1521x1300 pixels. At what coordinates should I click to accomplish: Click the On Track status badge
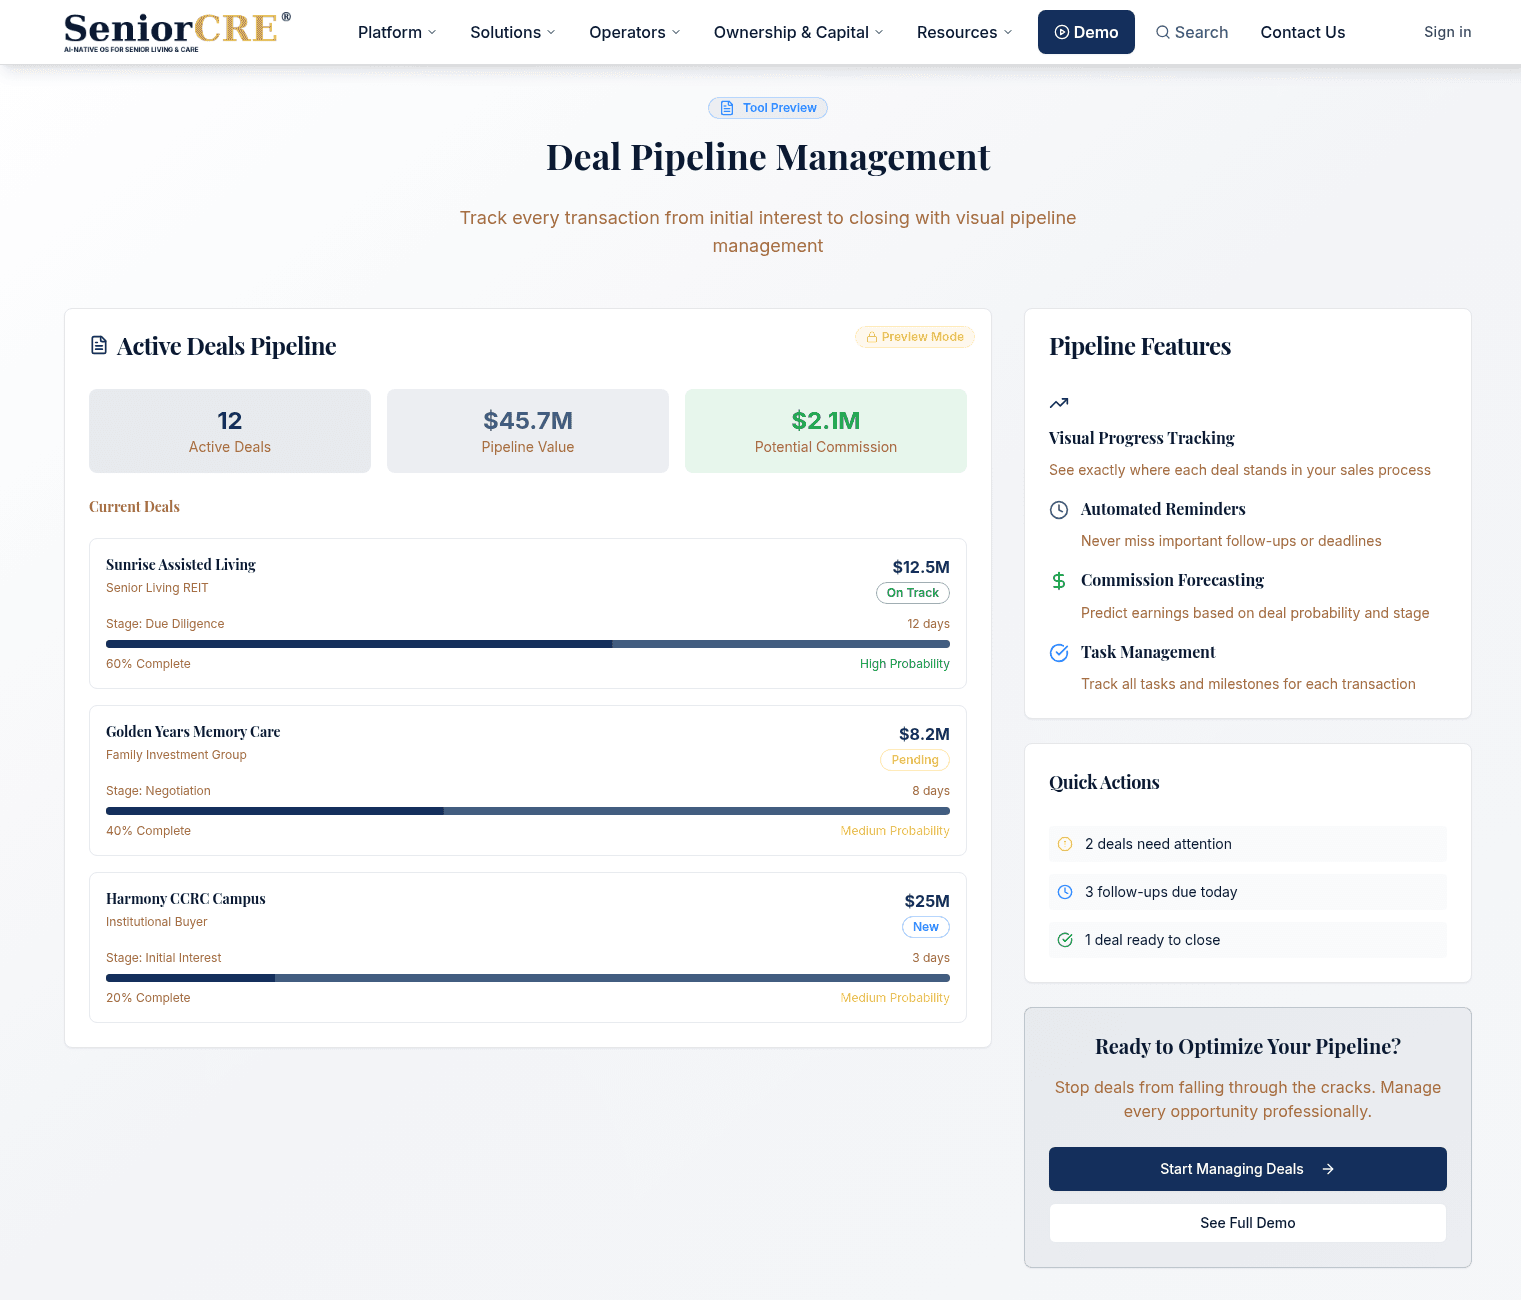(x=913, y=593)
